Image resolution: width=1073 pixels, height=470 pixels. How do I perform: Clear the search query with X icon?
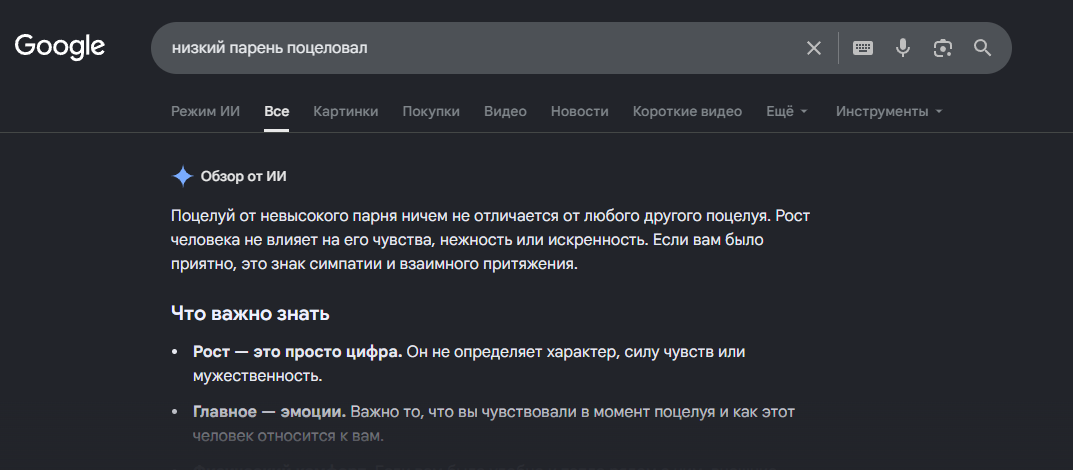[x=814, y=48]
